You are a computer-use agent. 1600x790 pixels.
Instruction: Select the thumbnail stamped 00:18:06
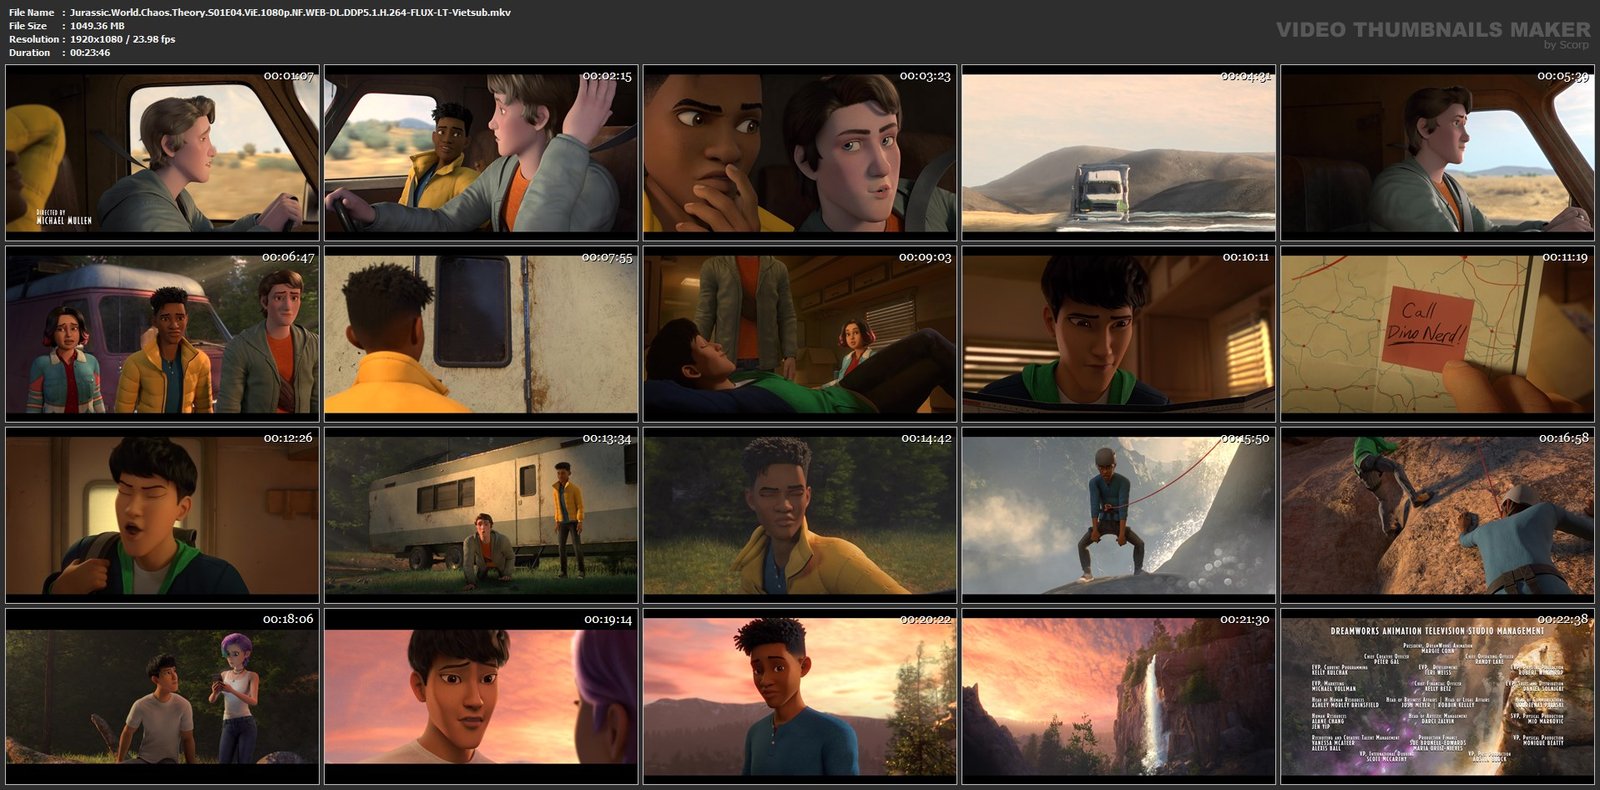[162, 696]
